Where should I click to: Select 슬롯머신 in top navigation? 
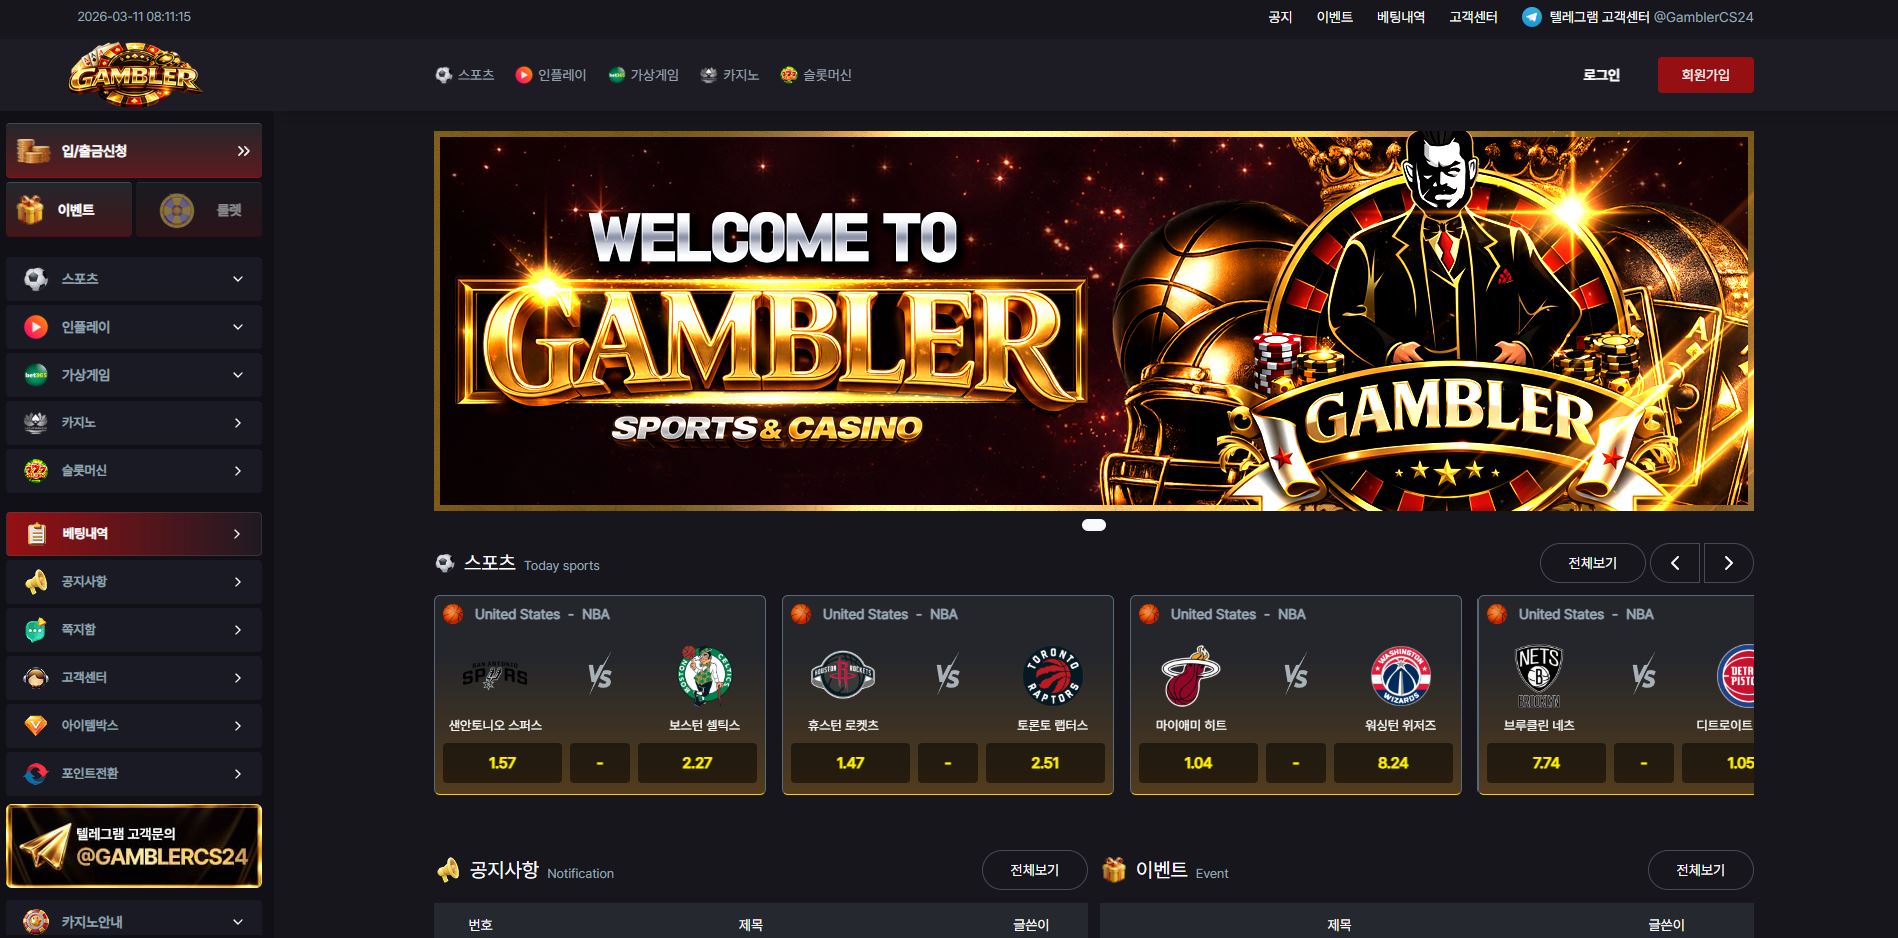(816, 75)
